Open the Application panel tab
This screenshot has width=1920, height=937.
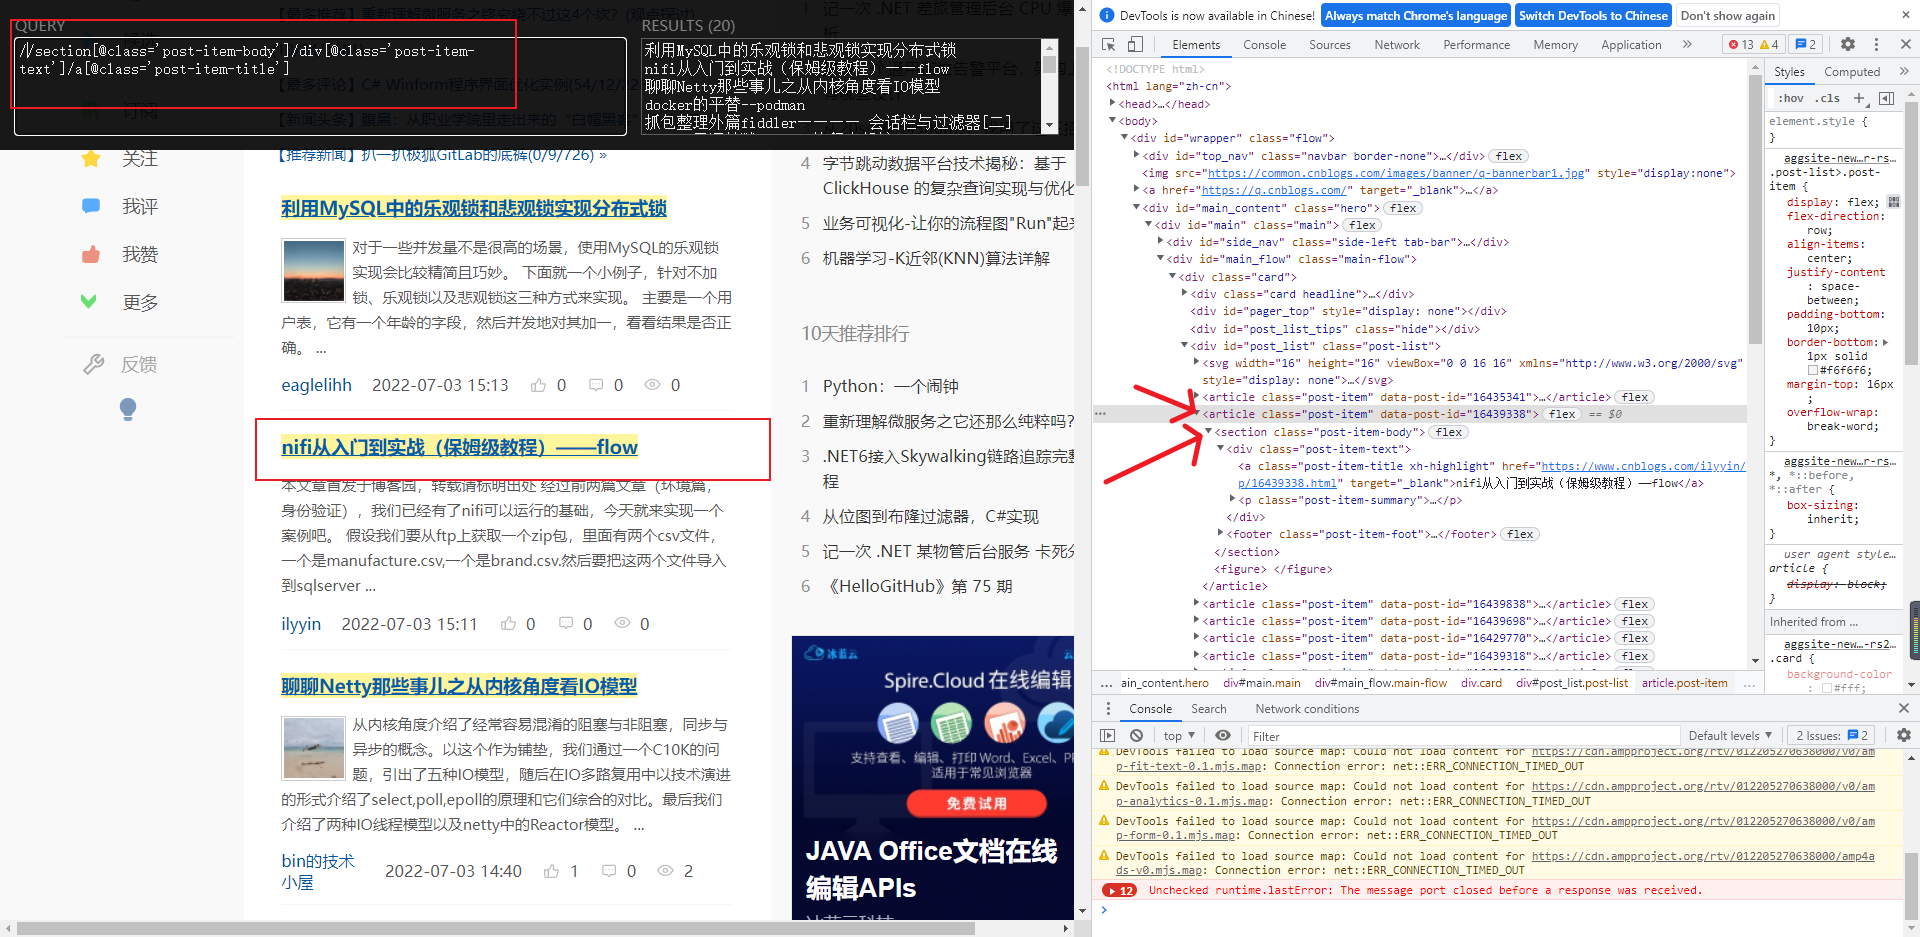(1630, 44)
